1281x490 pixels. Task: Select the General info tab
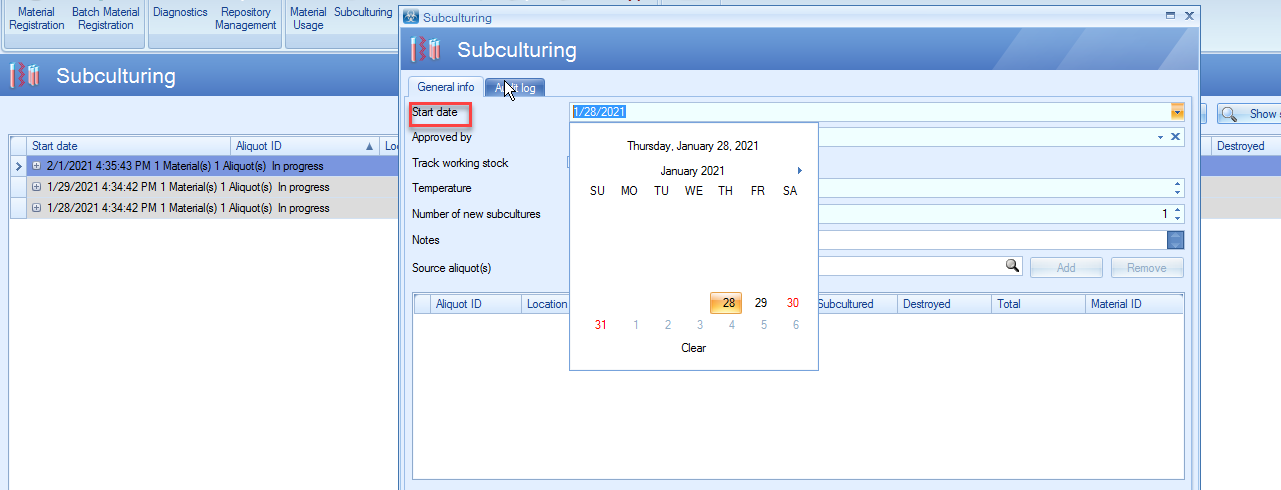(x=446, y=87)
